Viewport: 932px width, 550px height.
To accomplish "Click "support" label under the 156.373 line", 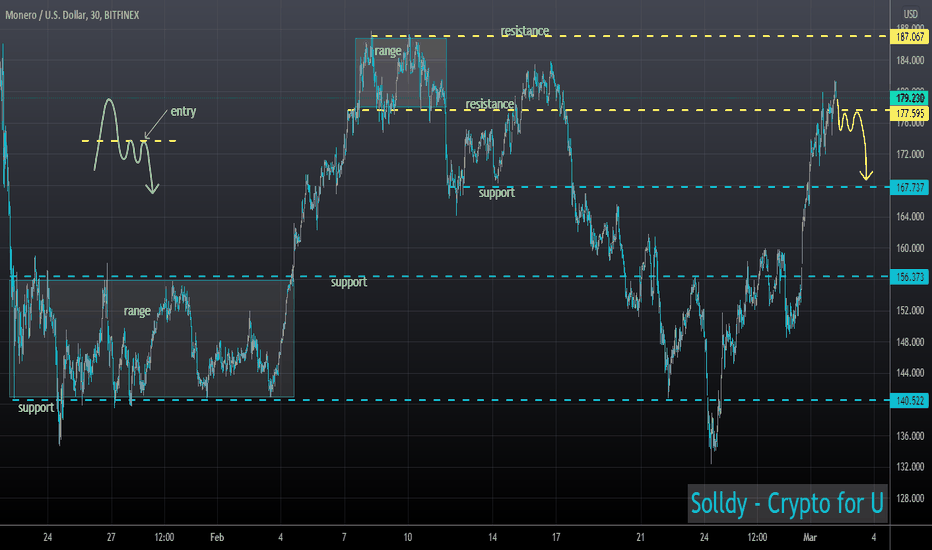I will click(348, 282).
